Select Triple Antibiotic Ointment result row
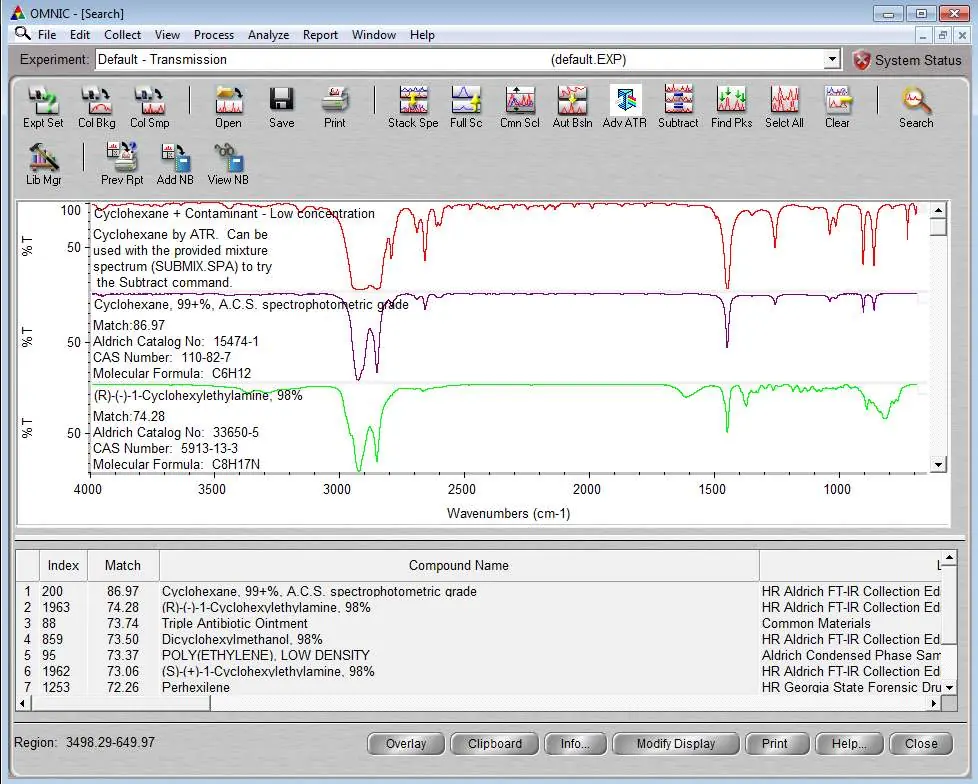The image size is (978, 784). pyautogui.click(x=478, y=624)
